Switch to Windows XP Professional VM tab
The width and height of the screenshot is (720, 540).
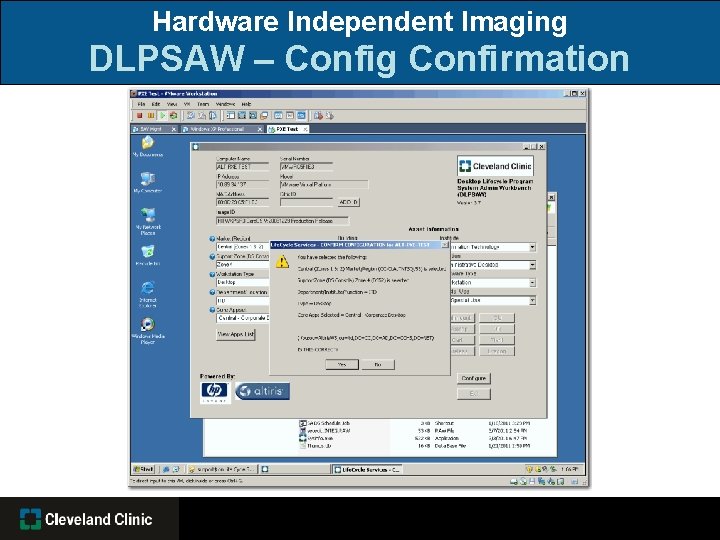coord(222,129)
